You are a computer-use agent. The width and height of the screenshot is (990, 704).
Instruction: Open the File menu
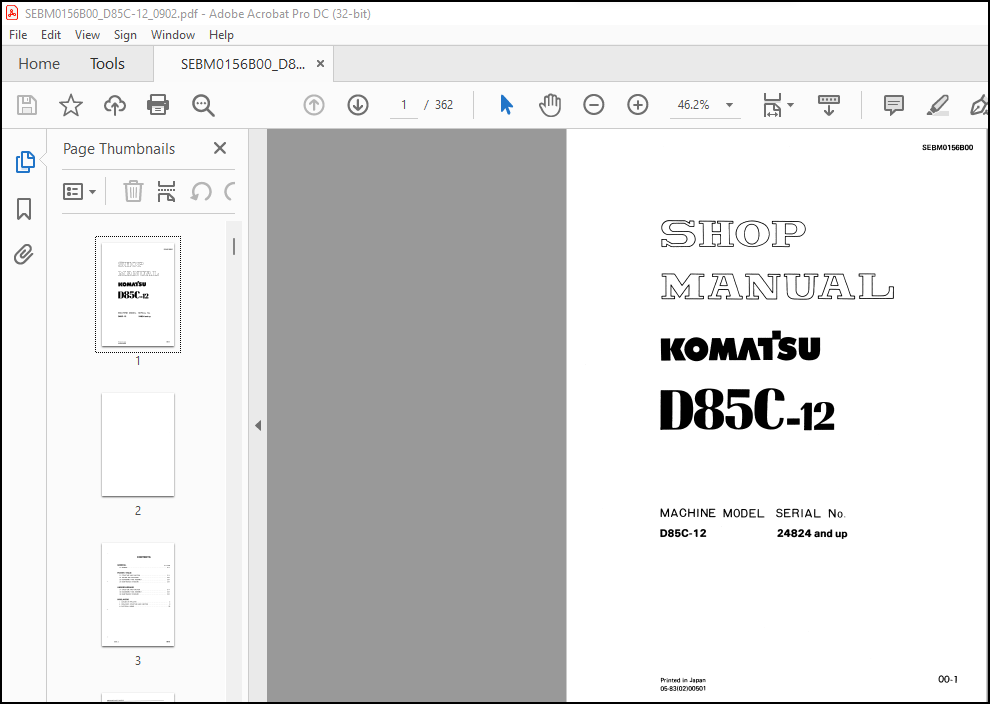tap(18, 35)
